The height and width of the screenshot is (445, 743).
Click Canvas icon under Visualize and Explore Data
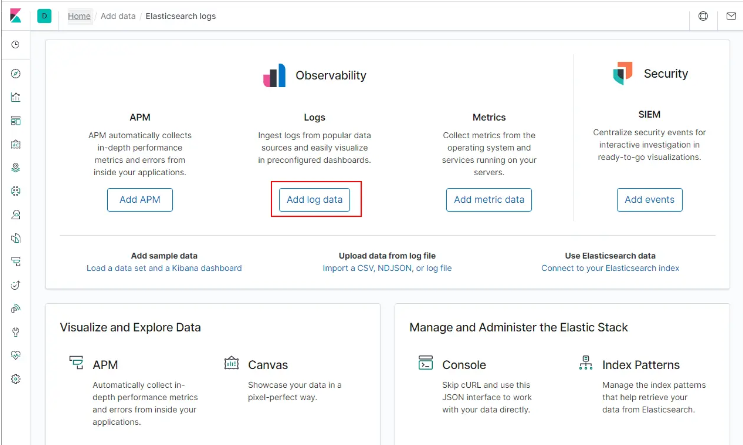pyautogui.click(x=231, y=363)
